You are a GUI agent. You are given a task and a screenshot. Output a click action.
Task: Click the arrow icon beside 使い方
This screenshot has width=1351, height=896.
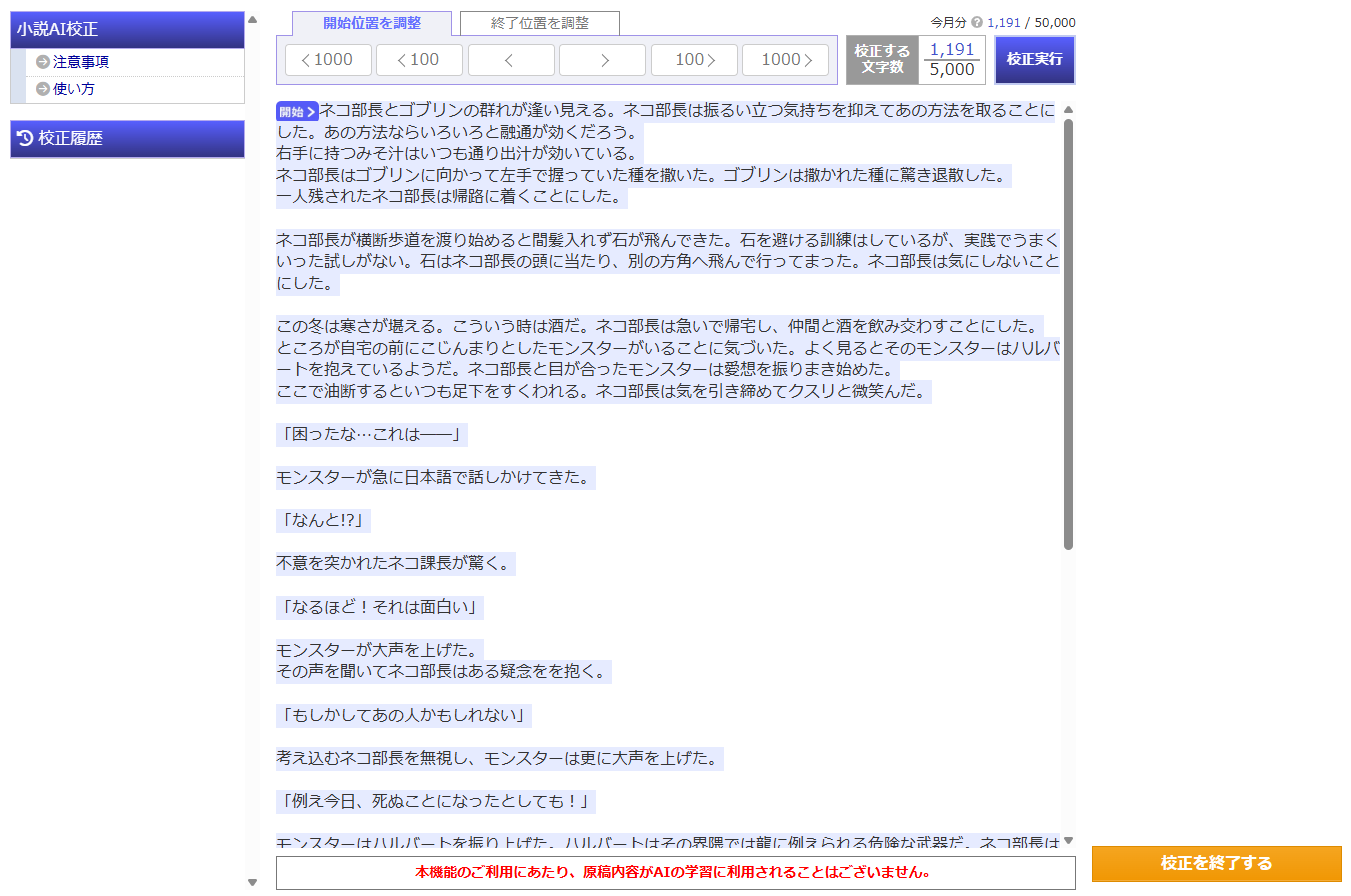43,89
